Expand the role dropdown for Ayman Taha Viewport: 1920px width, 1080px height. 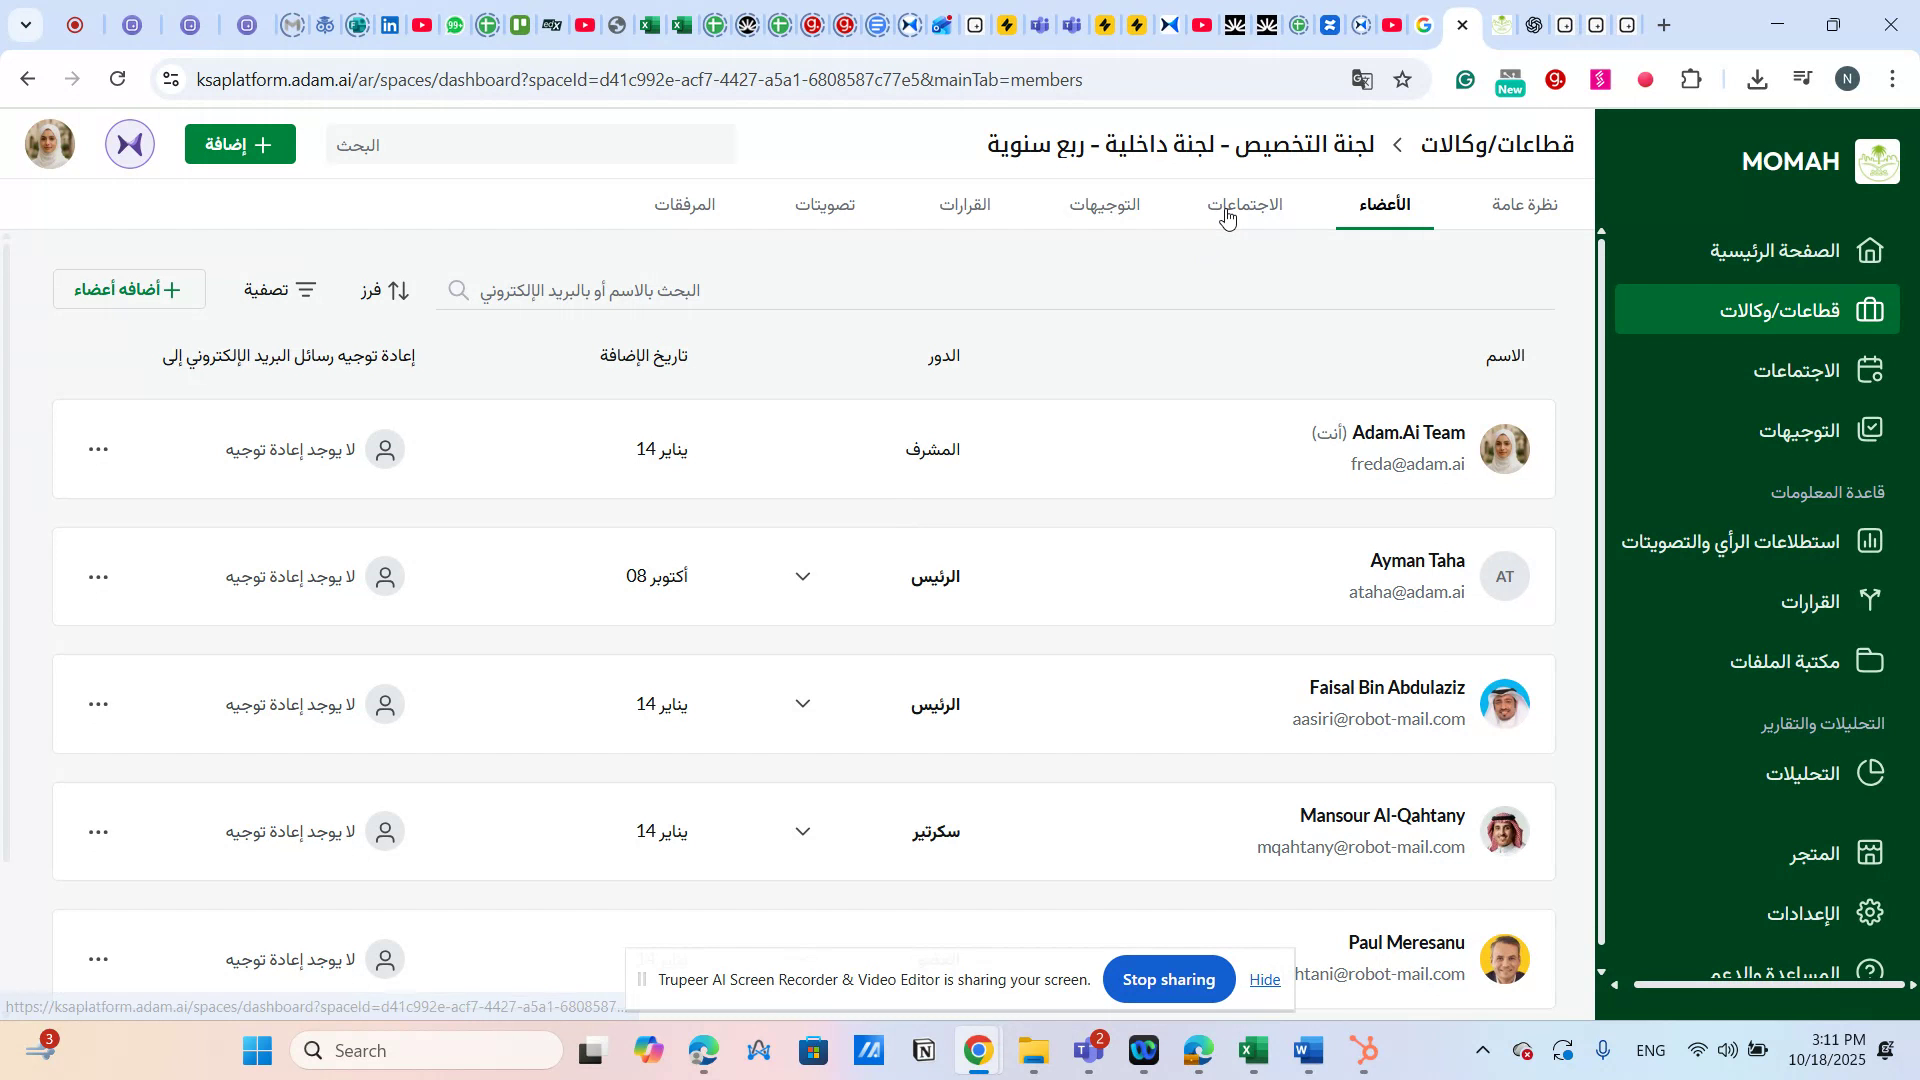pyautogui.click(x=803, y=576)
